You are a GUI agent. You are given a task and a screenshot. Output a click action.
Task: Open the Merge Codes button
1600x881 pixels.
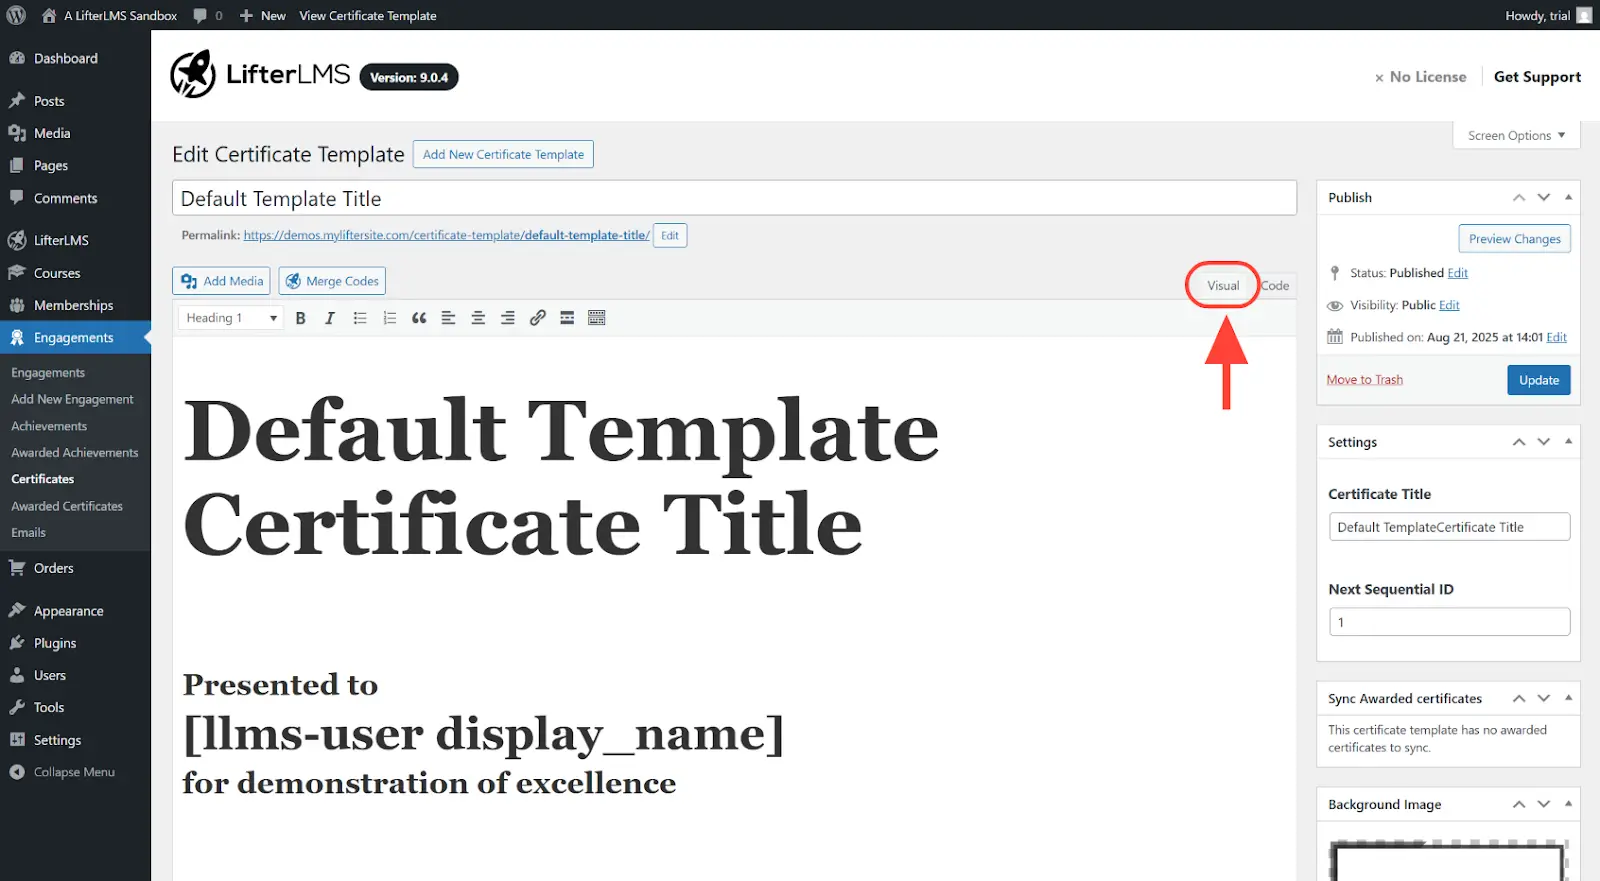click(332, 281)
